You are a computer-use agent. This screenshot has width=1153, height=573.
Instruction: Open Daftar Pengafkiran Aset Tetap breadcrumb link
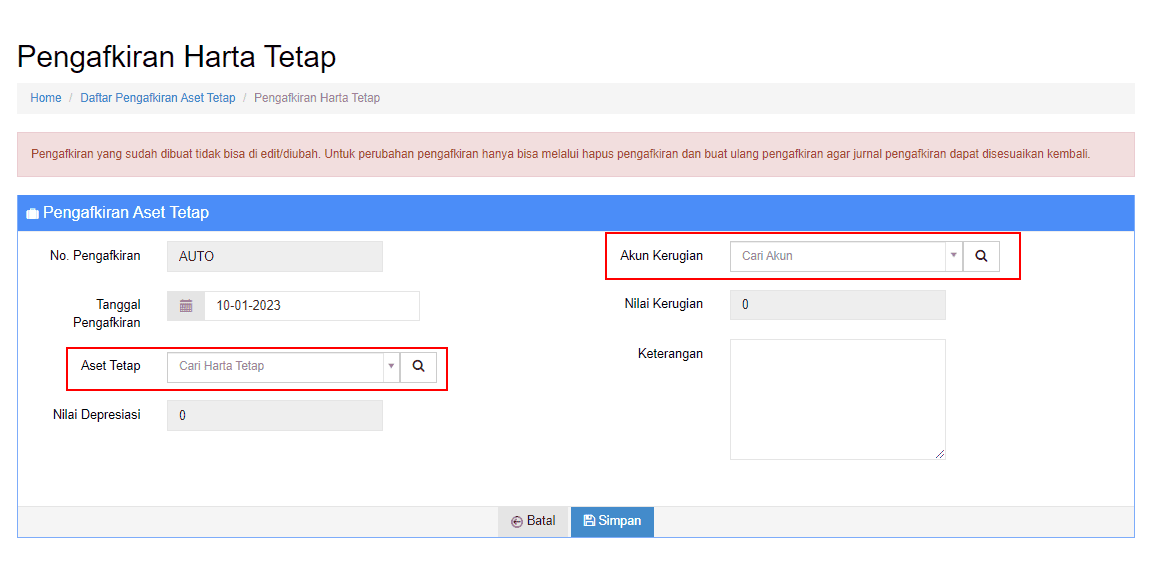[157, 98]
